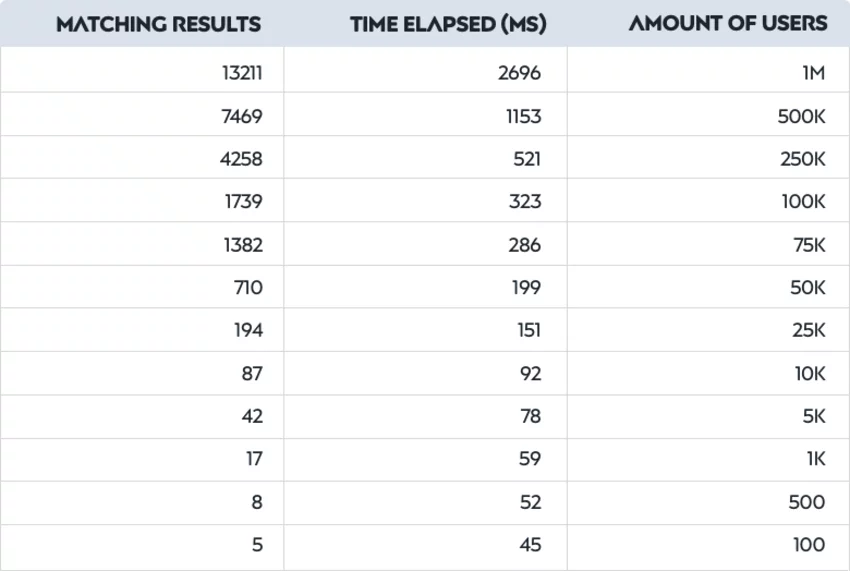Select the 52 time elapsed cell
The image size is (850, 571).
pos(426,503)
